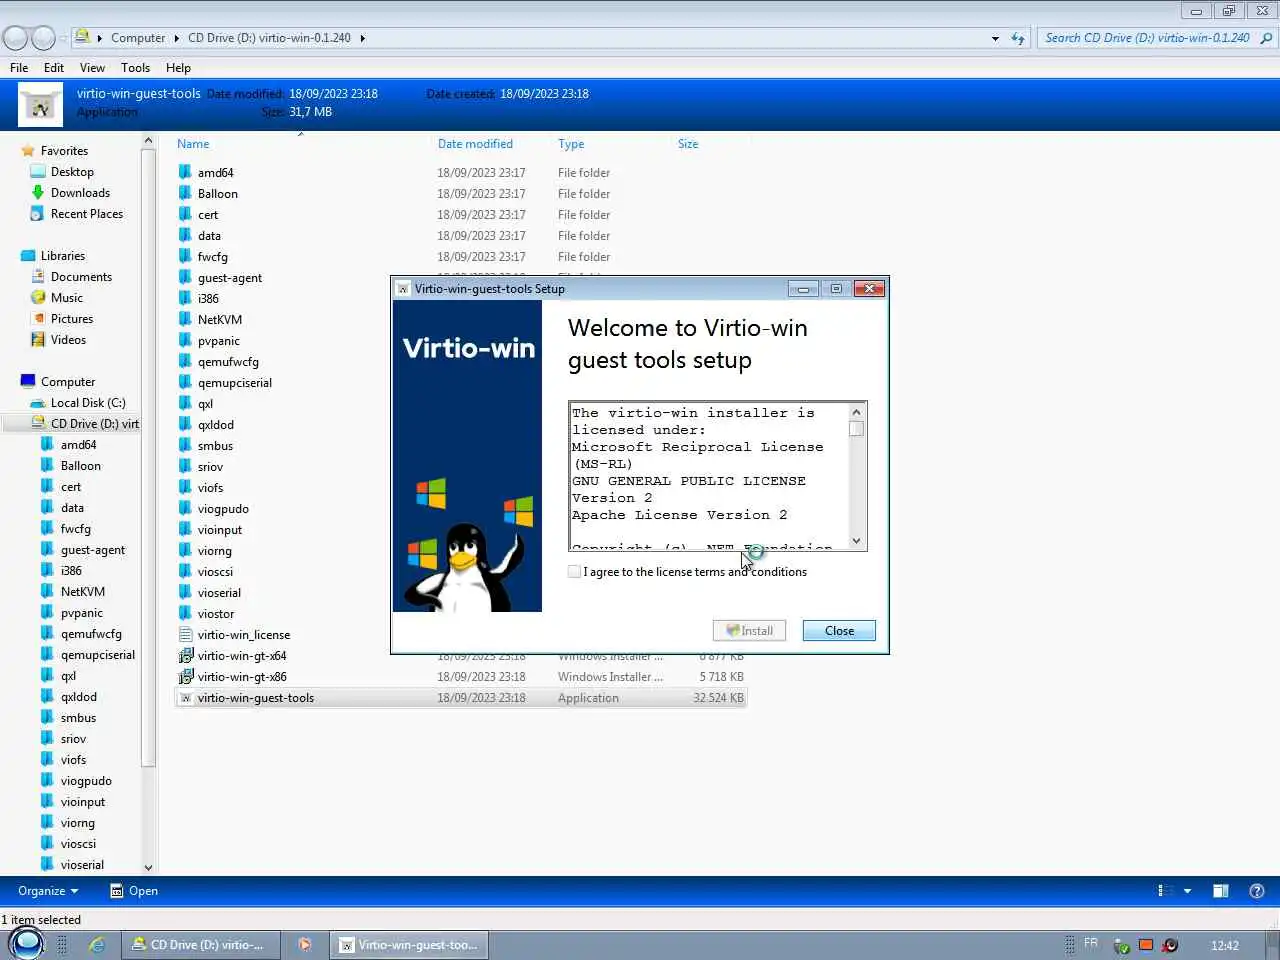
Task: Open the Help menu
Action: (178, 68)
